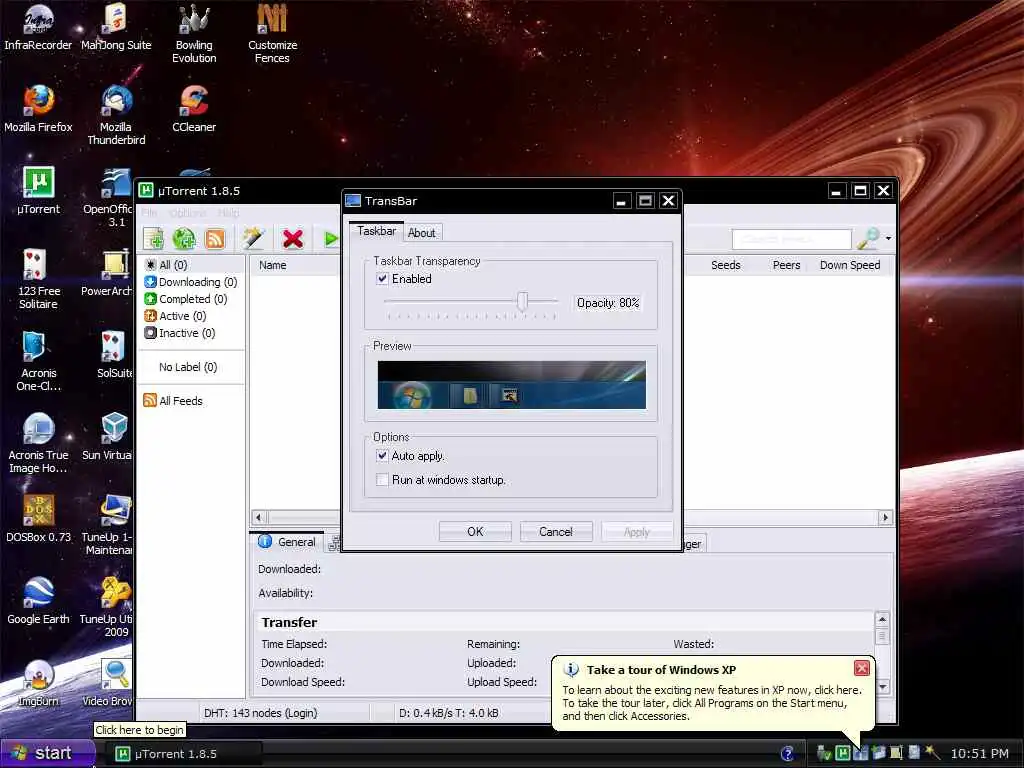The height and width of the screenshot is (768, 1024).
Task: Close the Windows XP tour balloon
Action: (861, 668)
